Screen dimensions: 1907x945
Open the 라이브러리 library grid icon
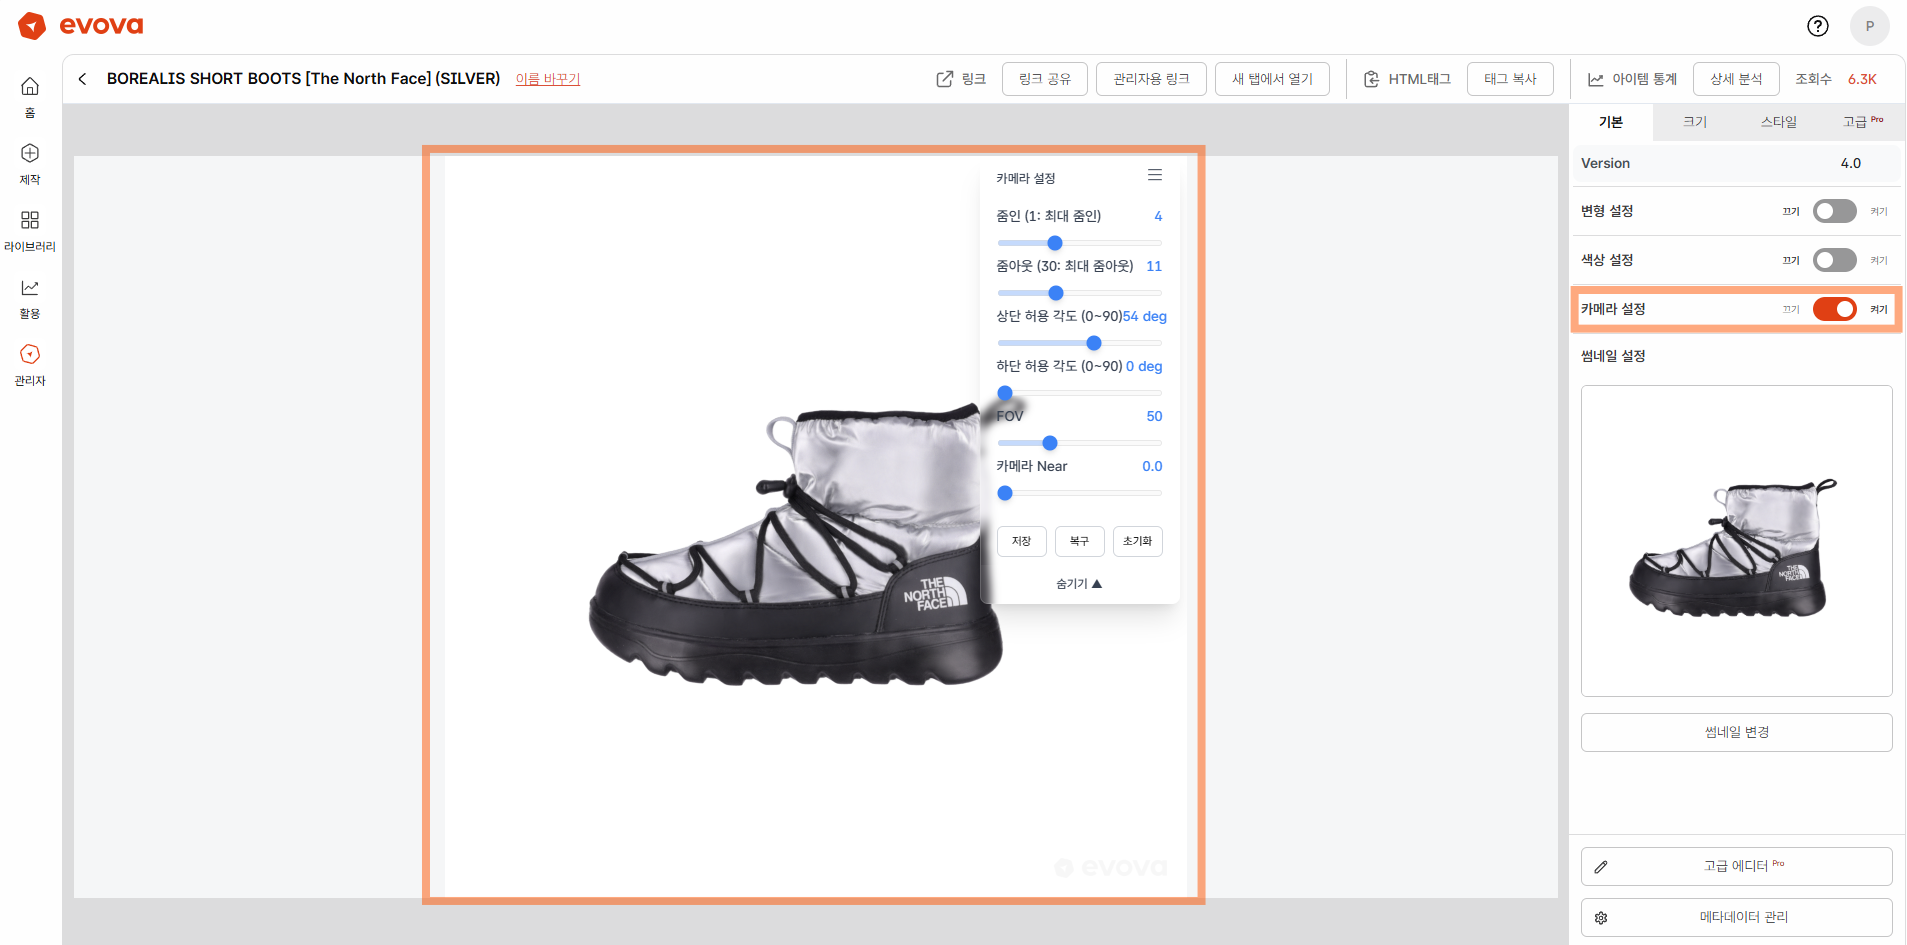[30, 221]
